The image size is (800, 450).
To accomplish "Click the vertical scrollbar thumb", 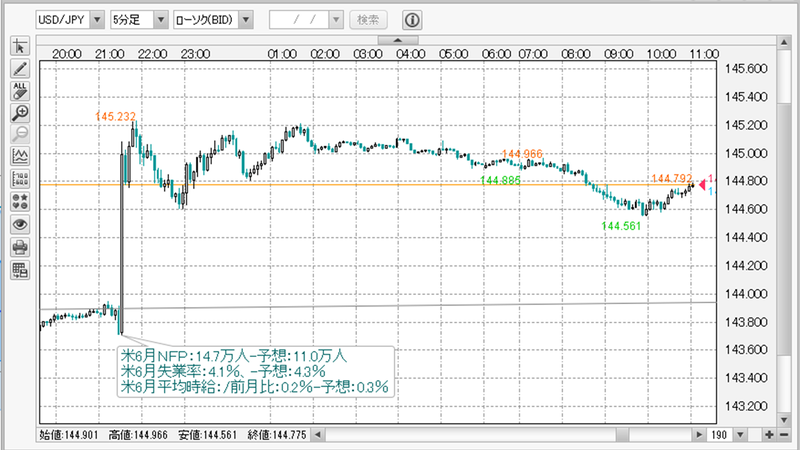I will 784,230.
